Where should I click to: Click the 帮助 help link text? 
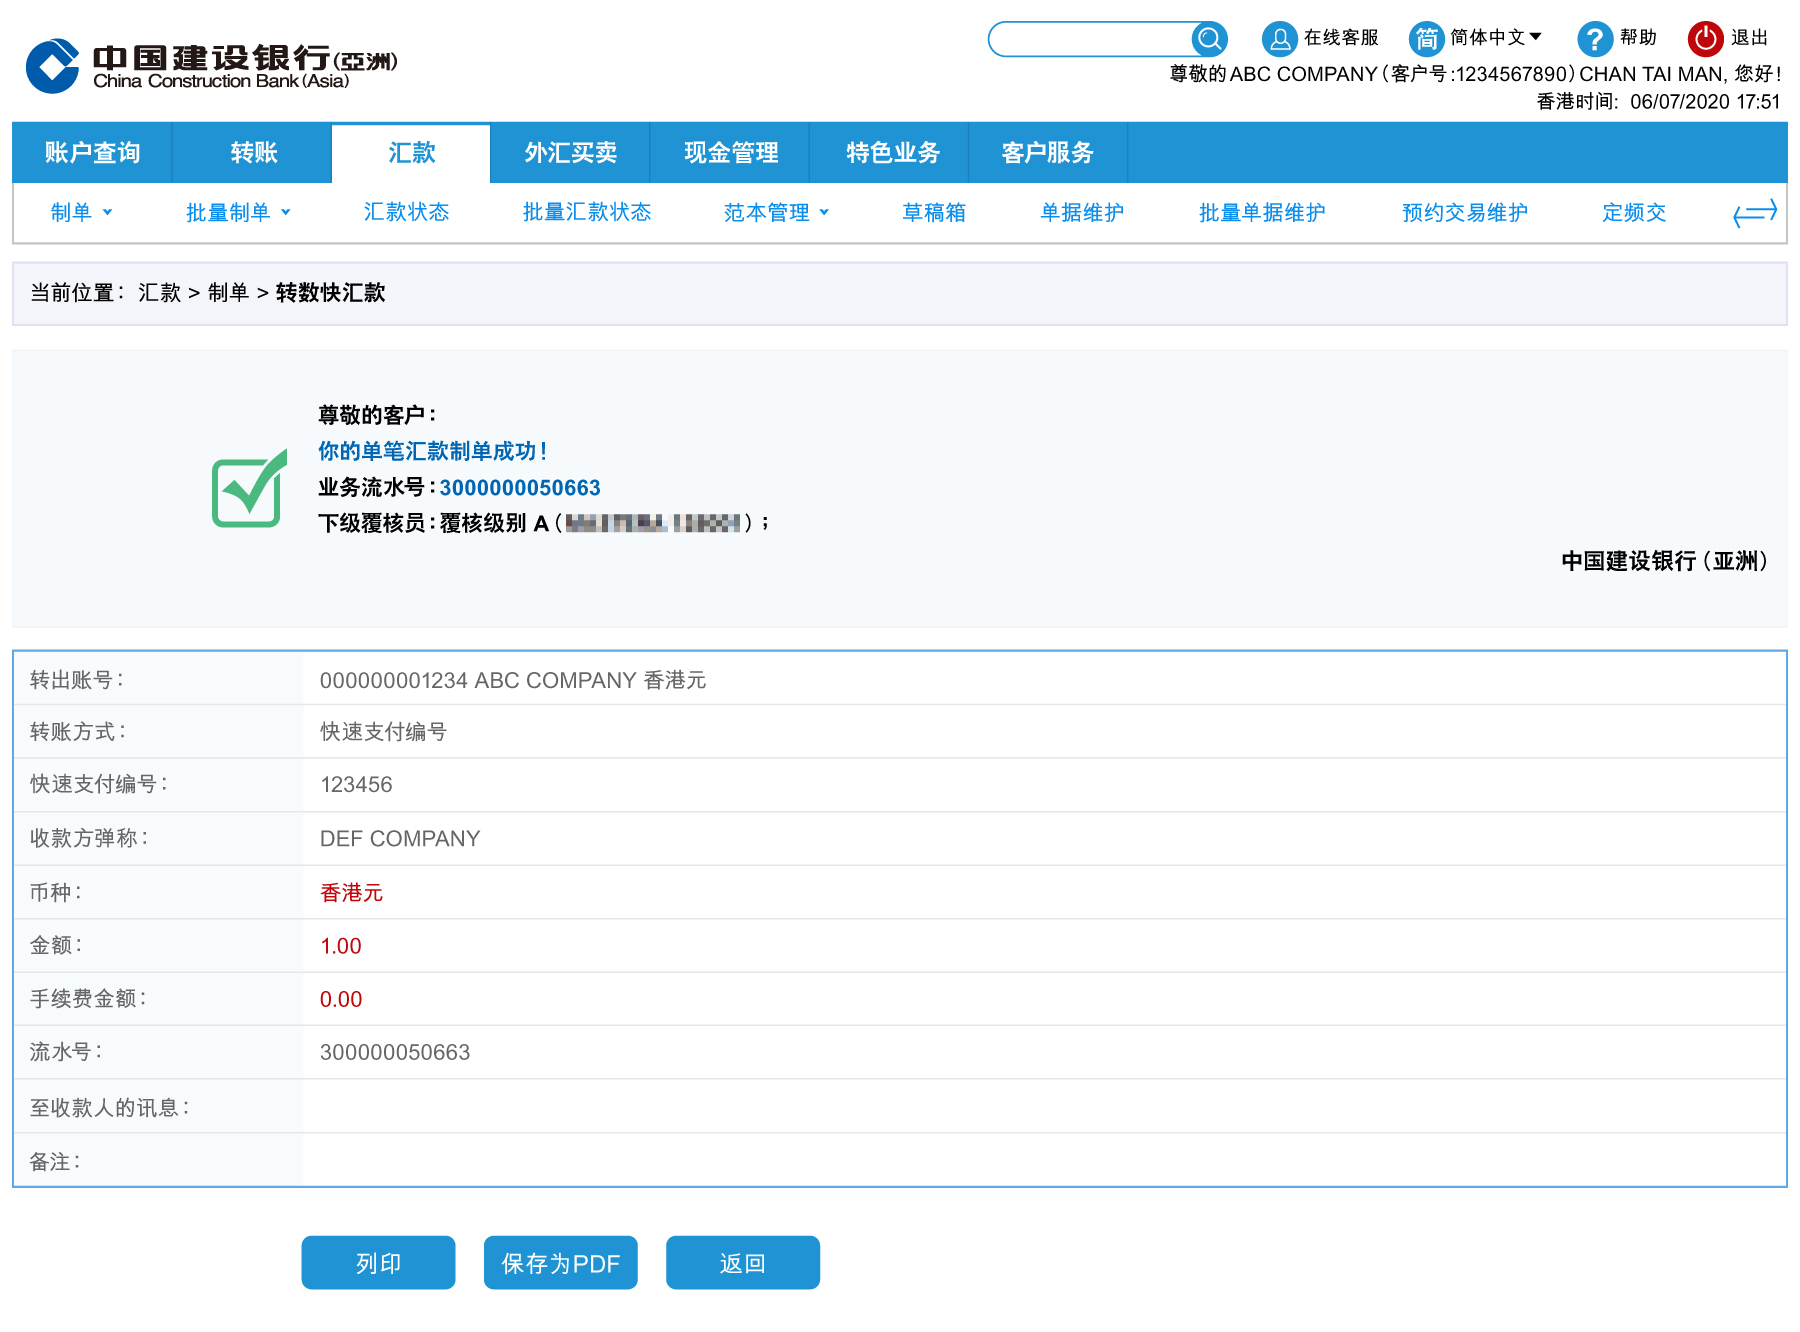click(1638, 38)
